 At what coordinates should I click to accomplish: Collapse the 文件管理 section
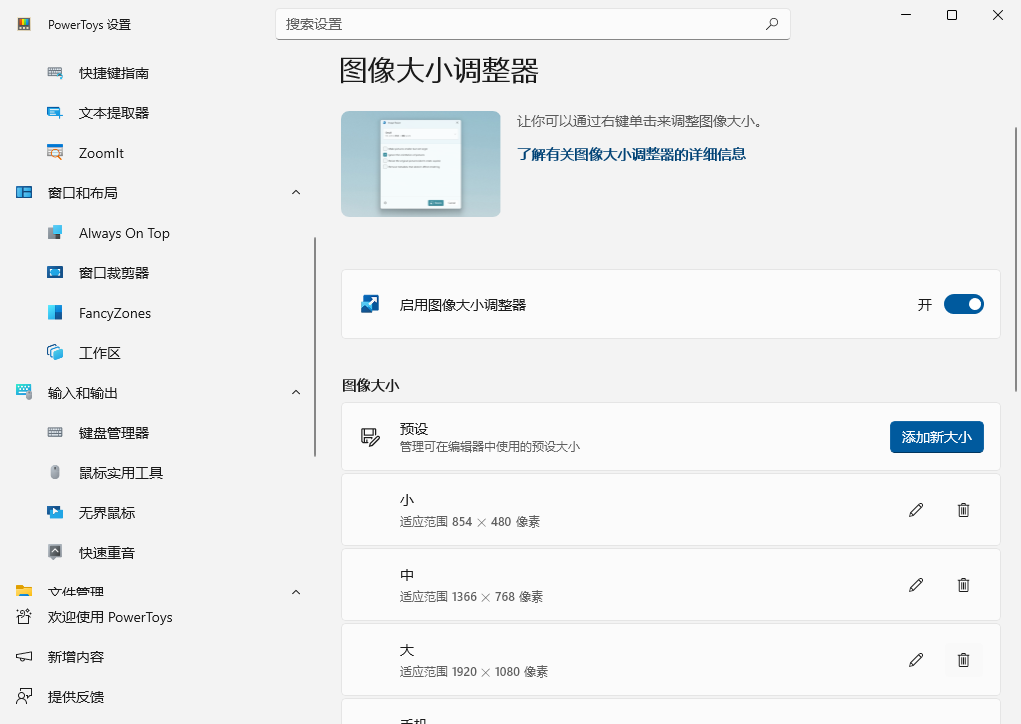pos(295,591)
